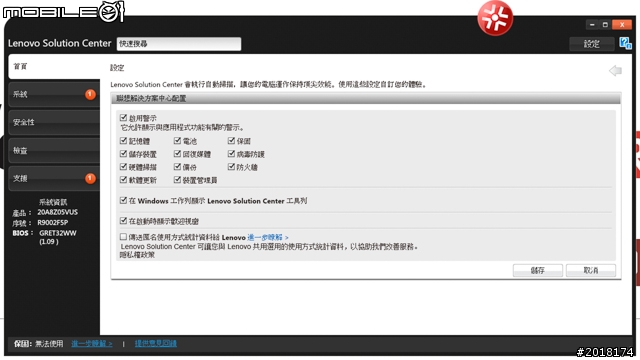Screen dimensions: 640x360
Task: Enable 傳送匿名使用方式統計資料給 Lenovo
Action: click(x=123, y=236)
